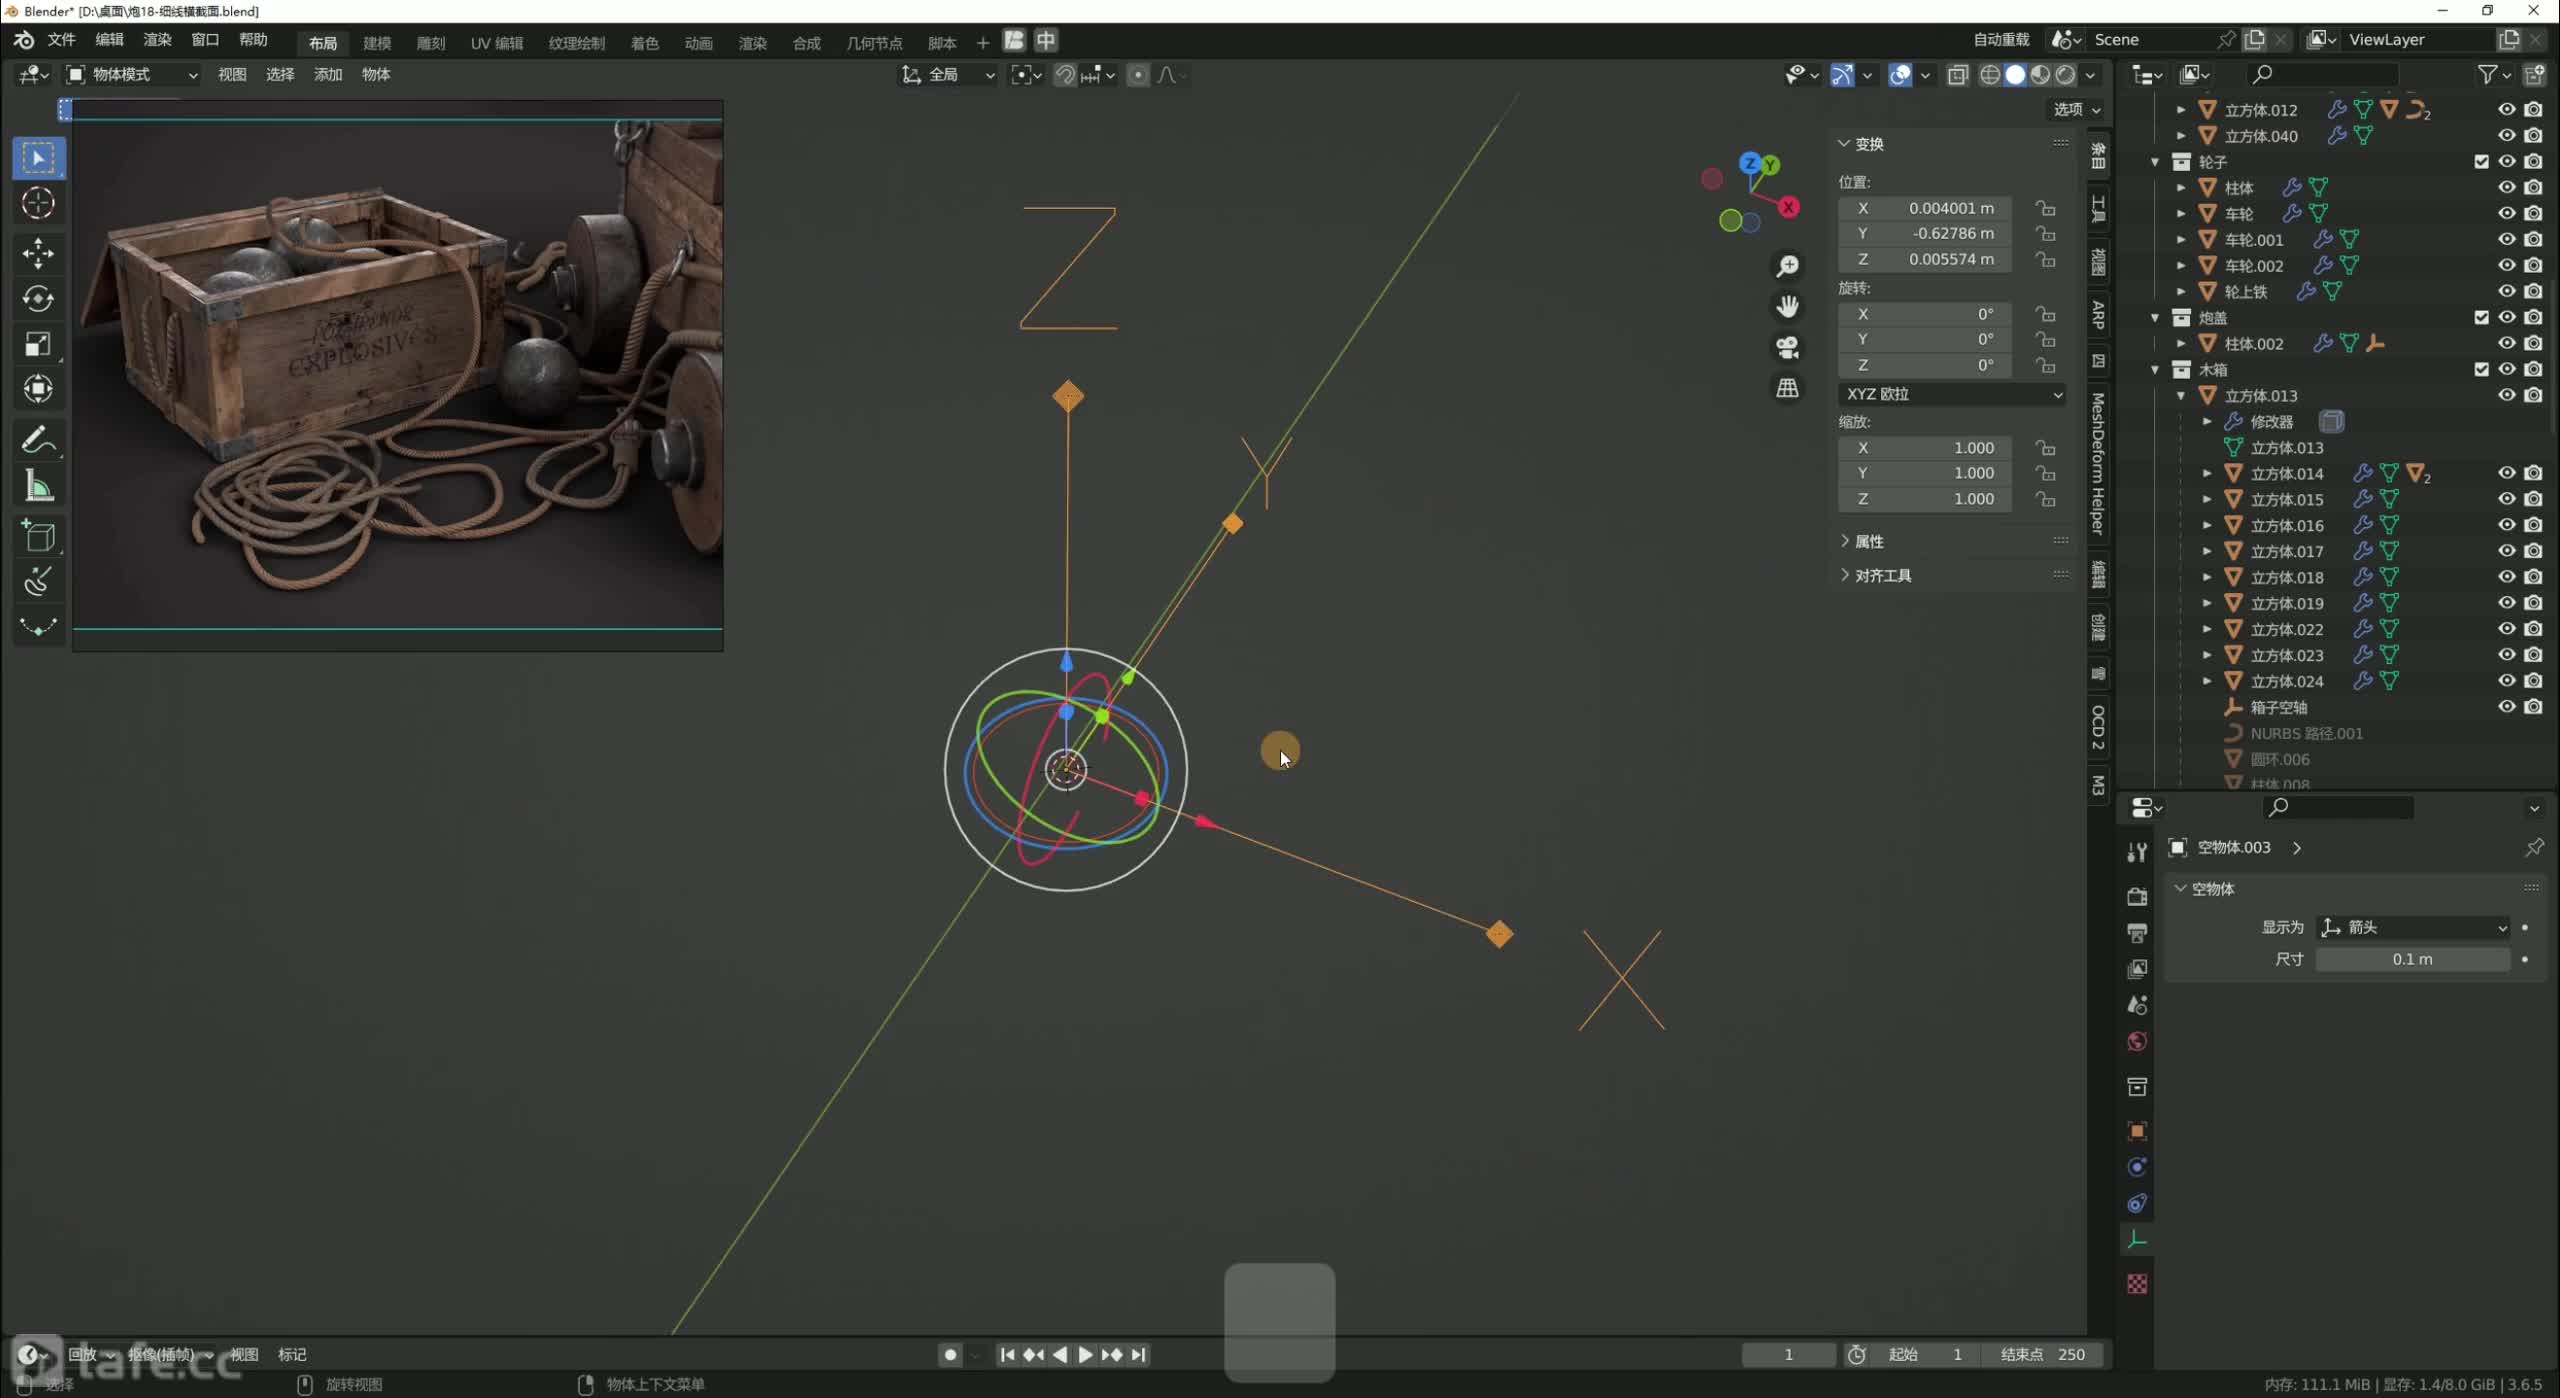Image resolution: width=2560 pixels, height=1398 pixels.
Task: Select the Scale tool
Action: (38, 344)
